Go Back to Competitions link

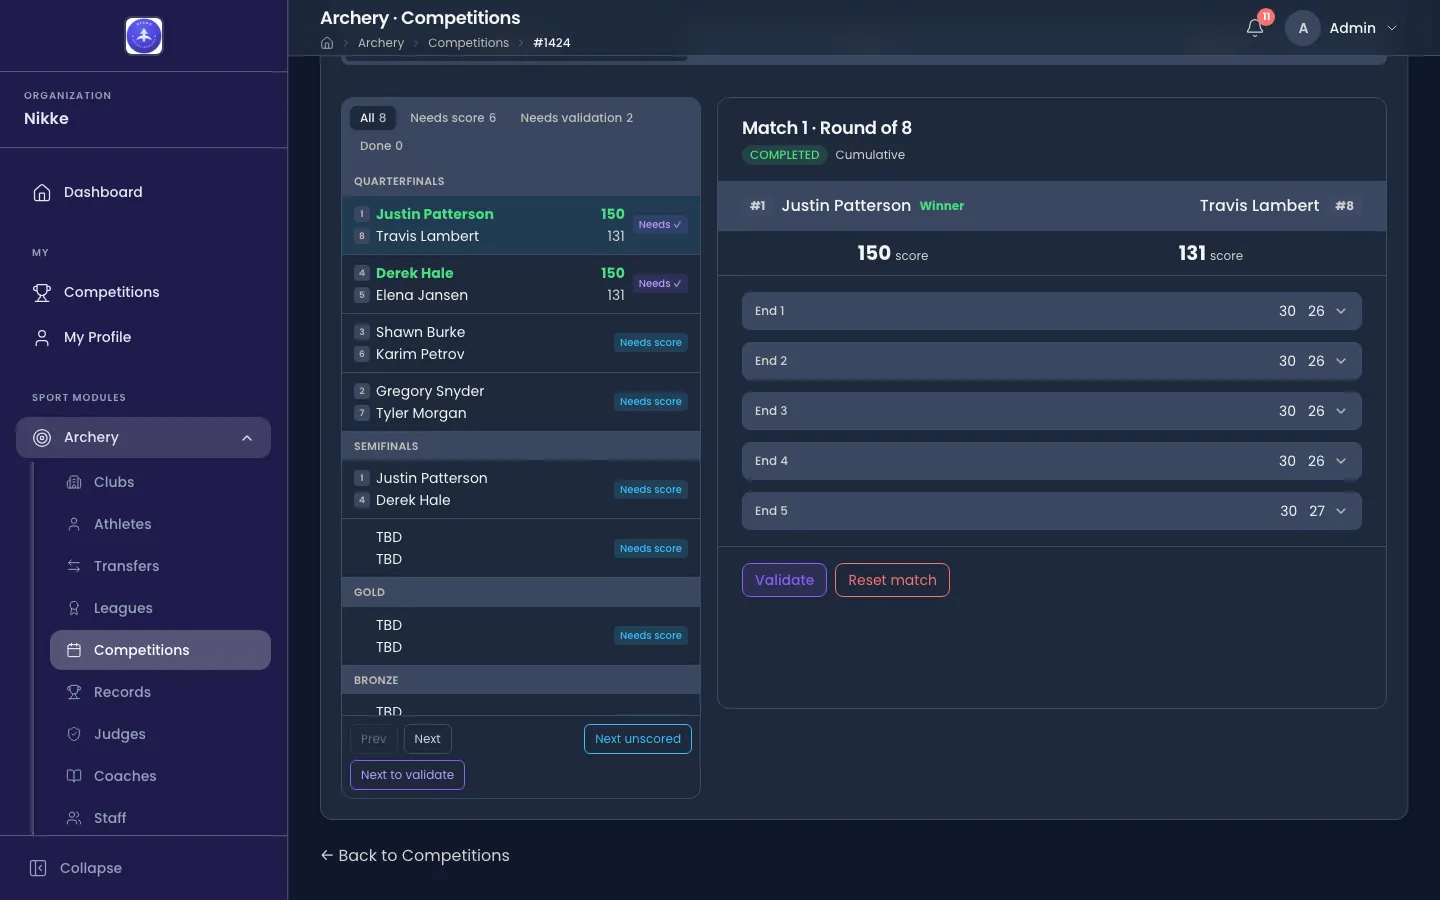pos(415,855)
